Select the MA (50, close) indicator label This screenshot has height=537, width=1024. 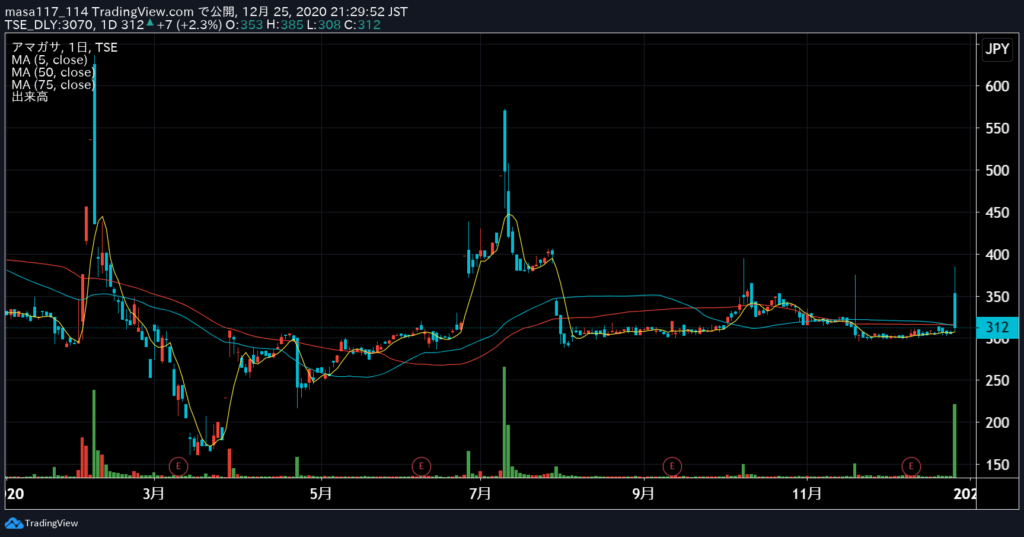pos(53,73)
